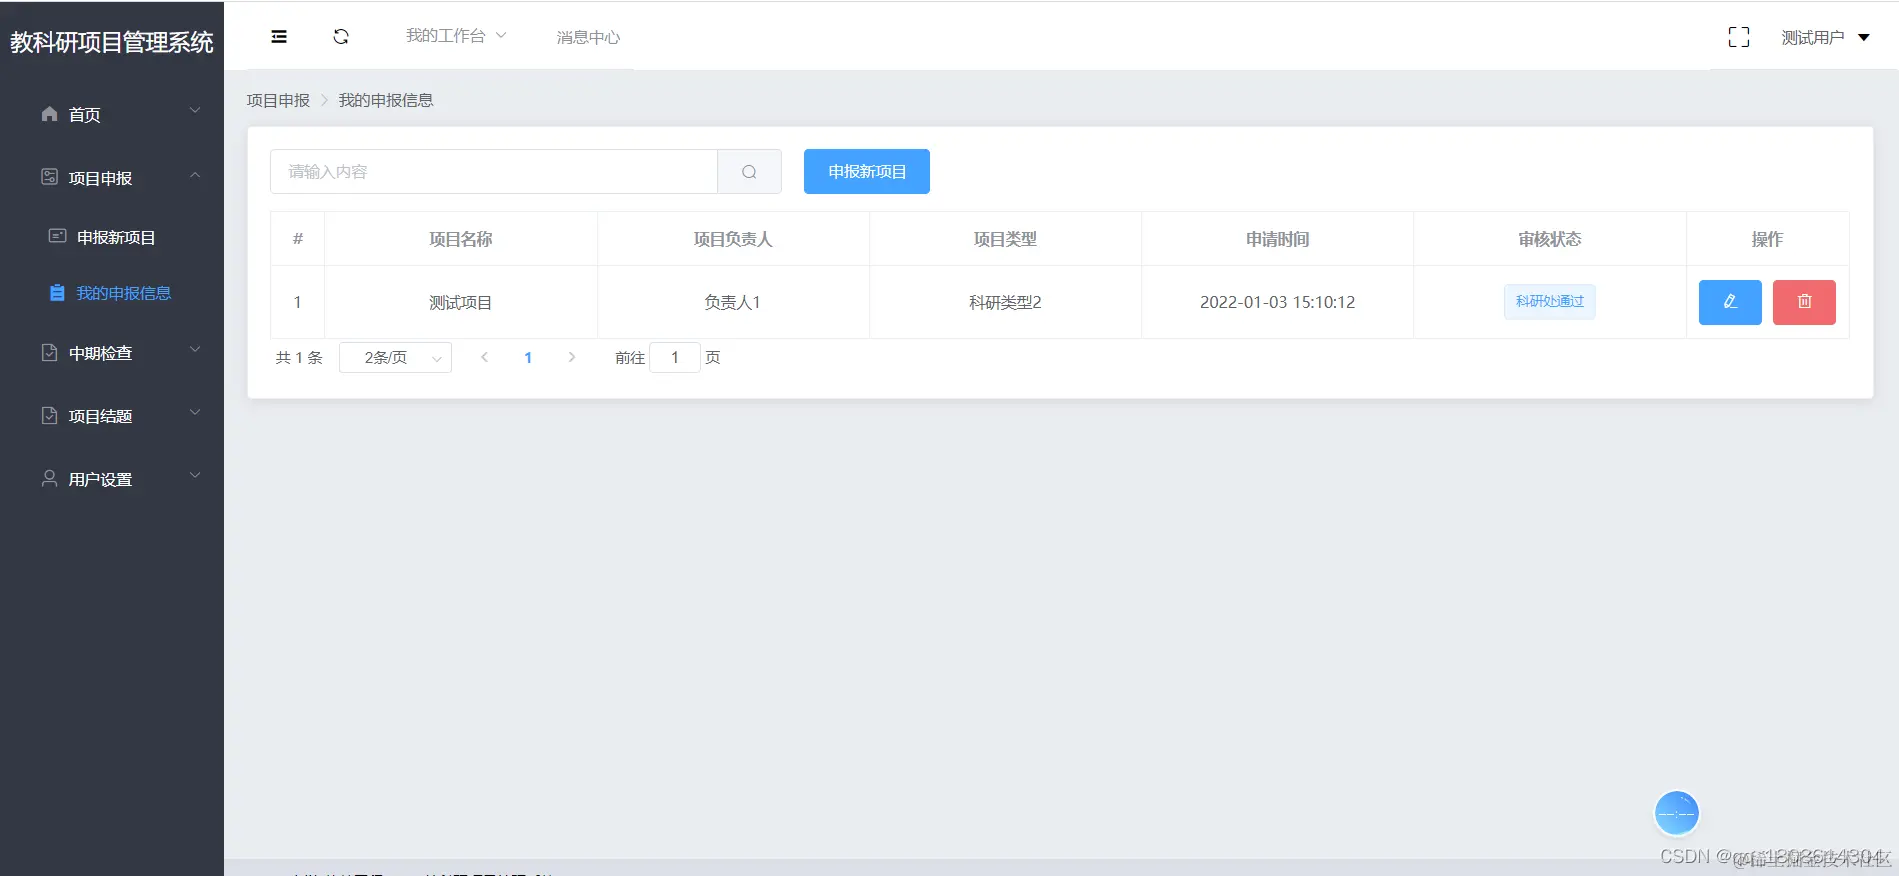
Task: Click 我的申报信息 in the breadcrumb
Action: (386, 100)
